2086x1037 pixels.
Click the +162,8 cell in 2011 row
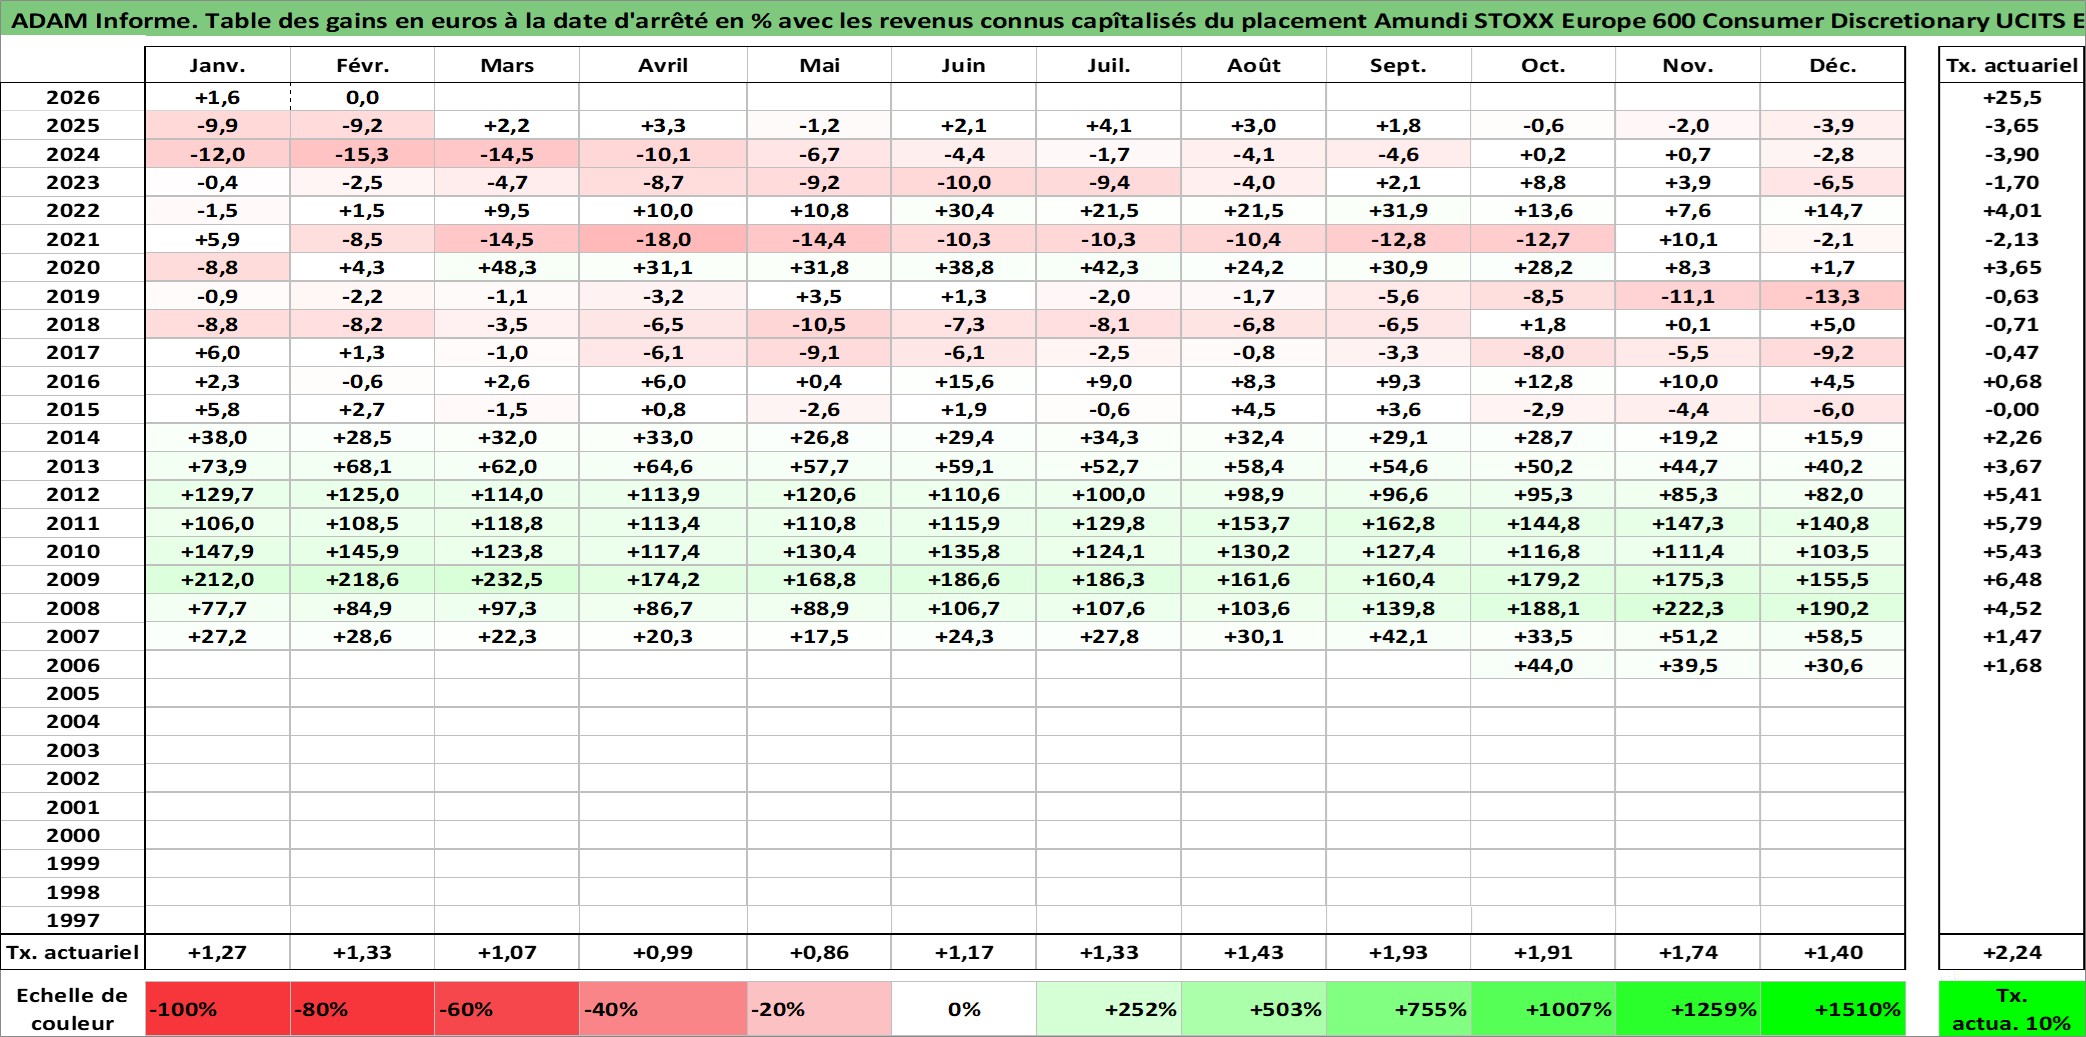[x=1398, y=523]
